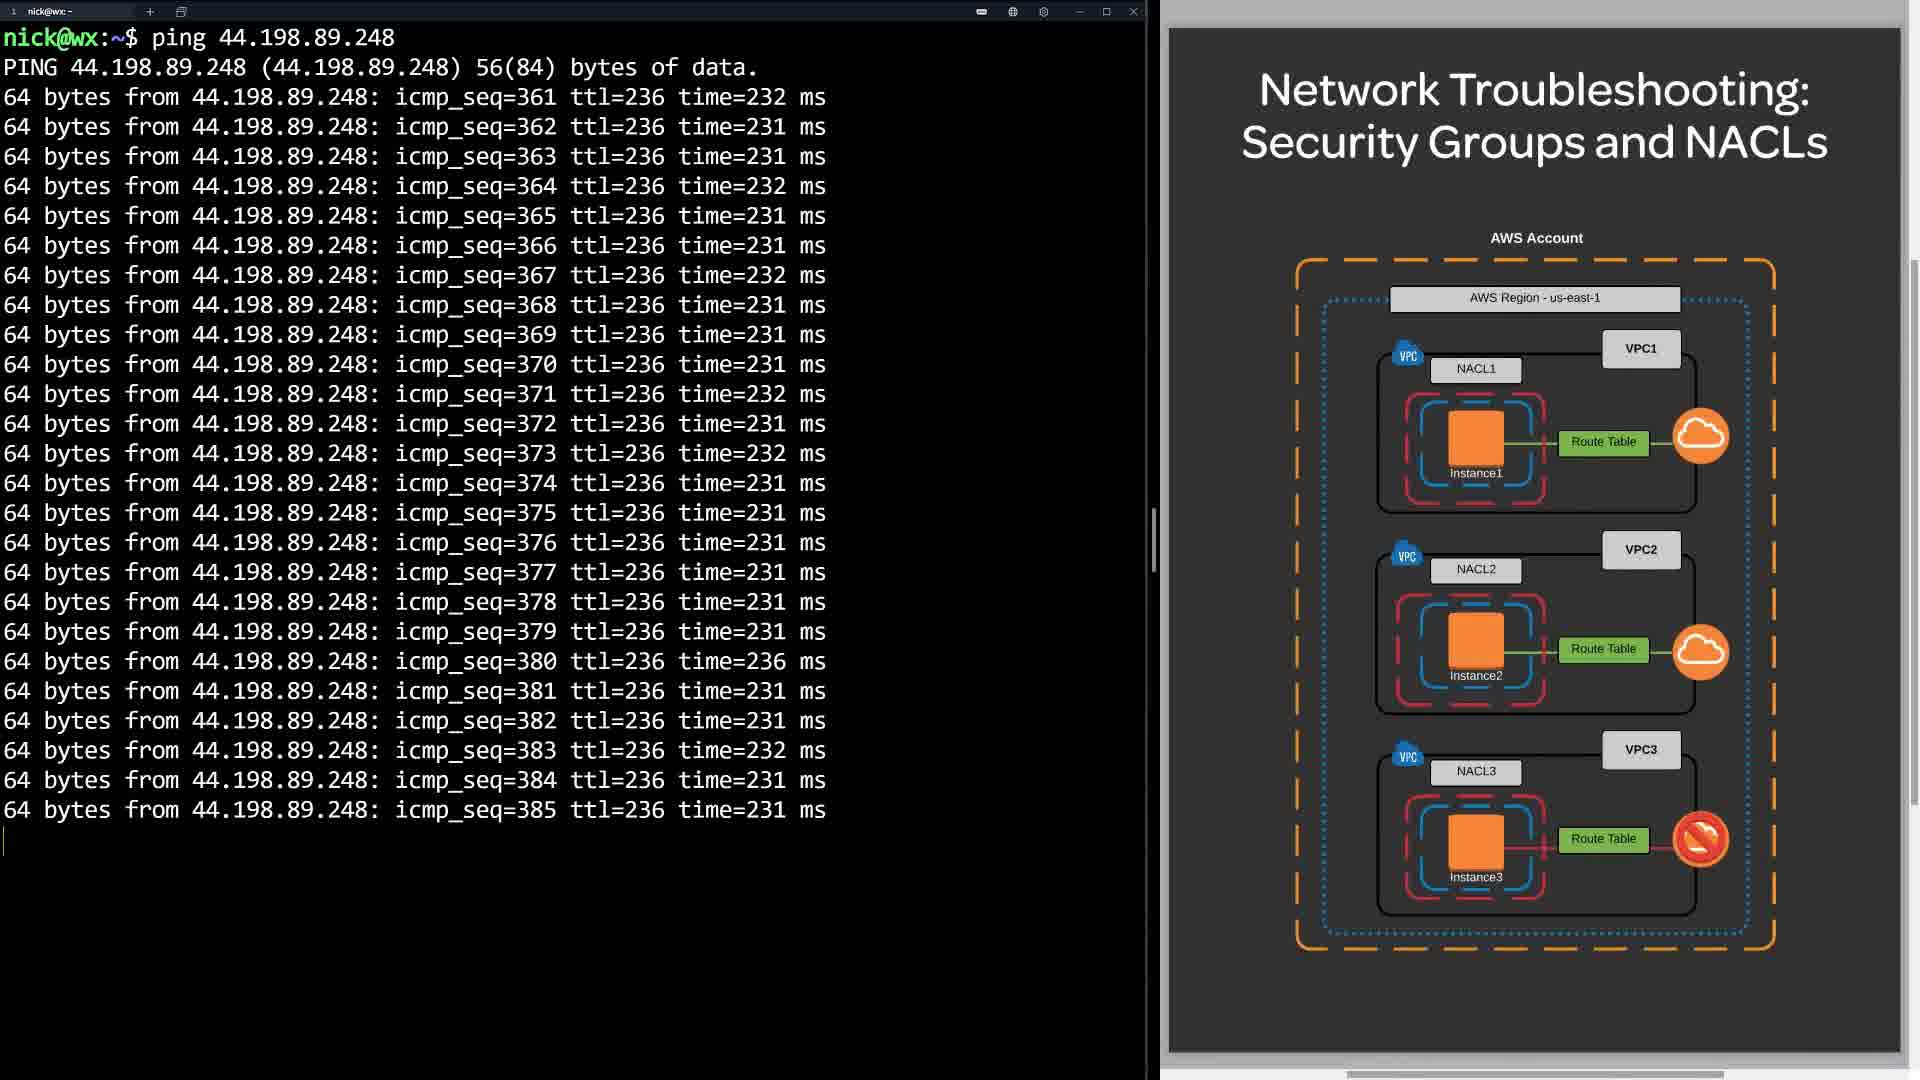1920x1080 pixels.
Task: Open a new terminal tab with plus
Action: click(x=149, y=12)
